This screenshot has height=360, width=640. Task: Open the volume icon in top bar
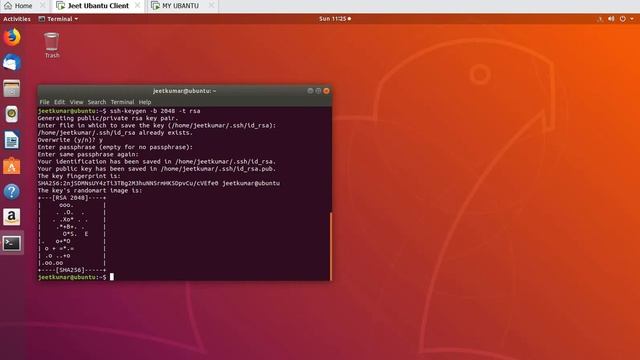611,19
